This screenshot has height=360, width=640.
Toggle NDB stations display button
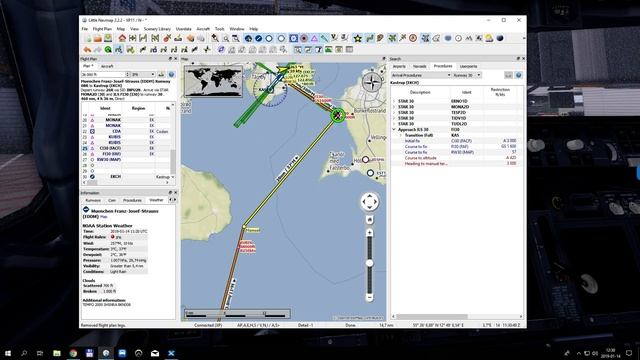[x=304, y=38]
